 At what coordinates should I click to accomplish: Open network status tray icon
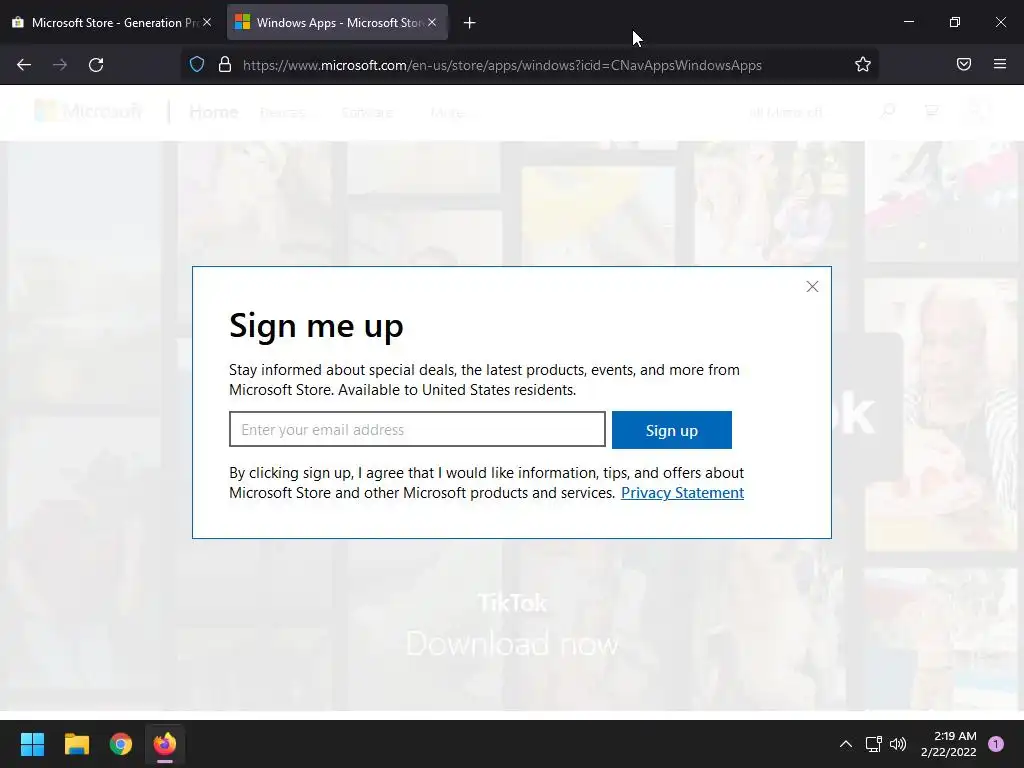(873, 744)
